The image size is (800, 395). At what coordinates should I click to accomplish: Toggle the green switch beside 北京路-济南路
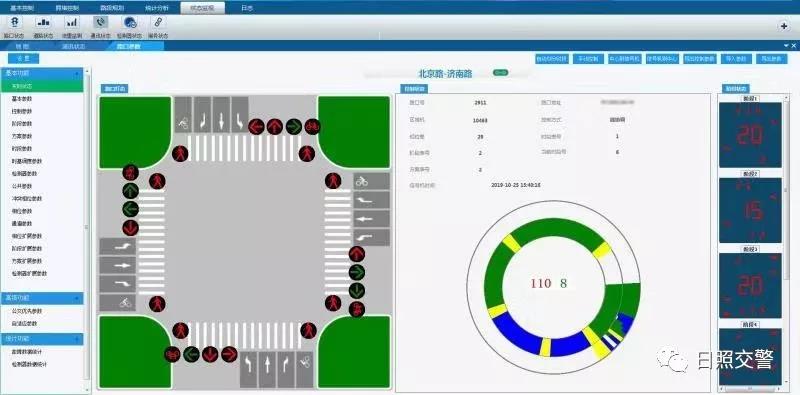[501, 73]
